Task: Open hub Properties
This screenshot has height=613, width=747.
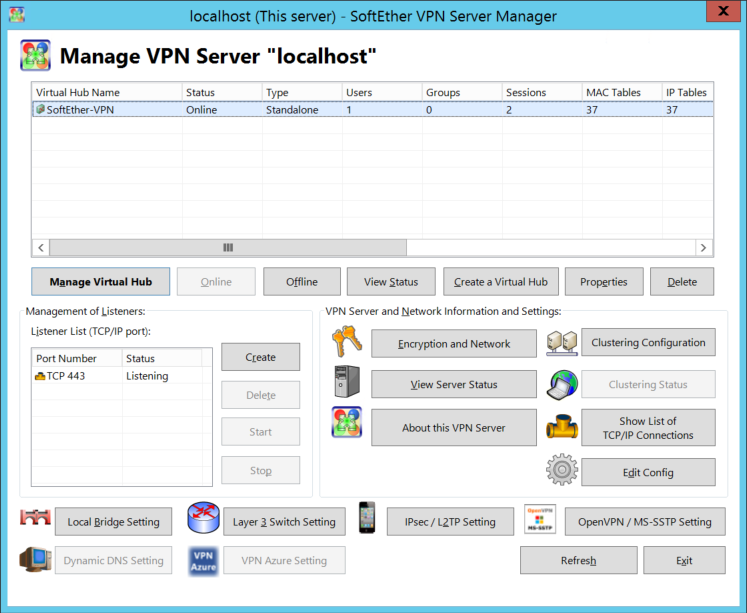Action: pos(604,281)
